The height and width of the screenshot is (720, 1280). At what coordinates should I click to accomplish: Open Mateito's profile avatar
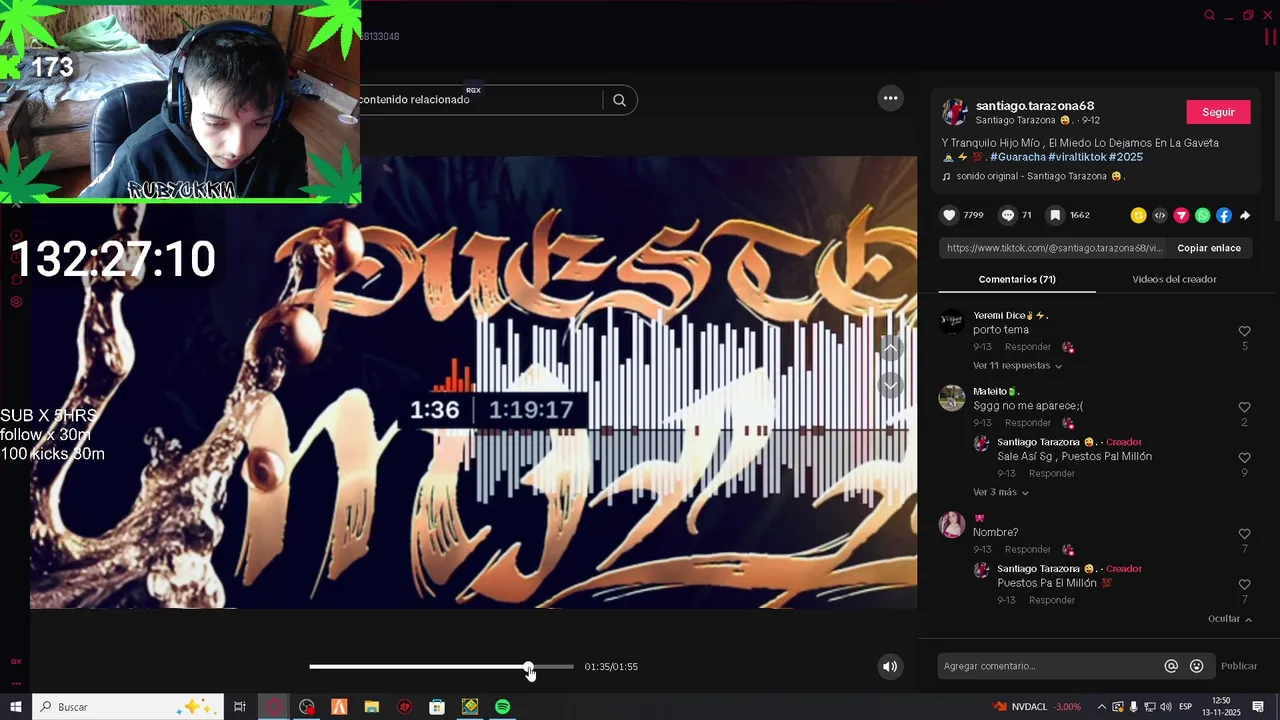point(952,398)
